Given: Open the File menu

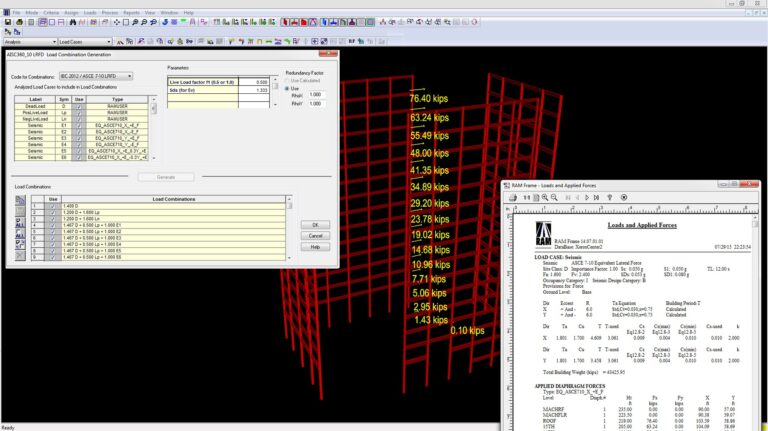Looking at the screenshot, I should click(16, 13).
